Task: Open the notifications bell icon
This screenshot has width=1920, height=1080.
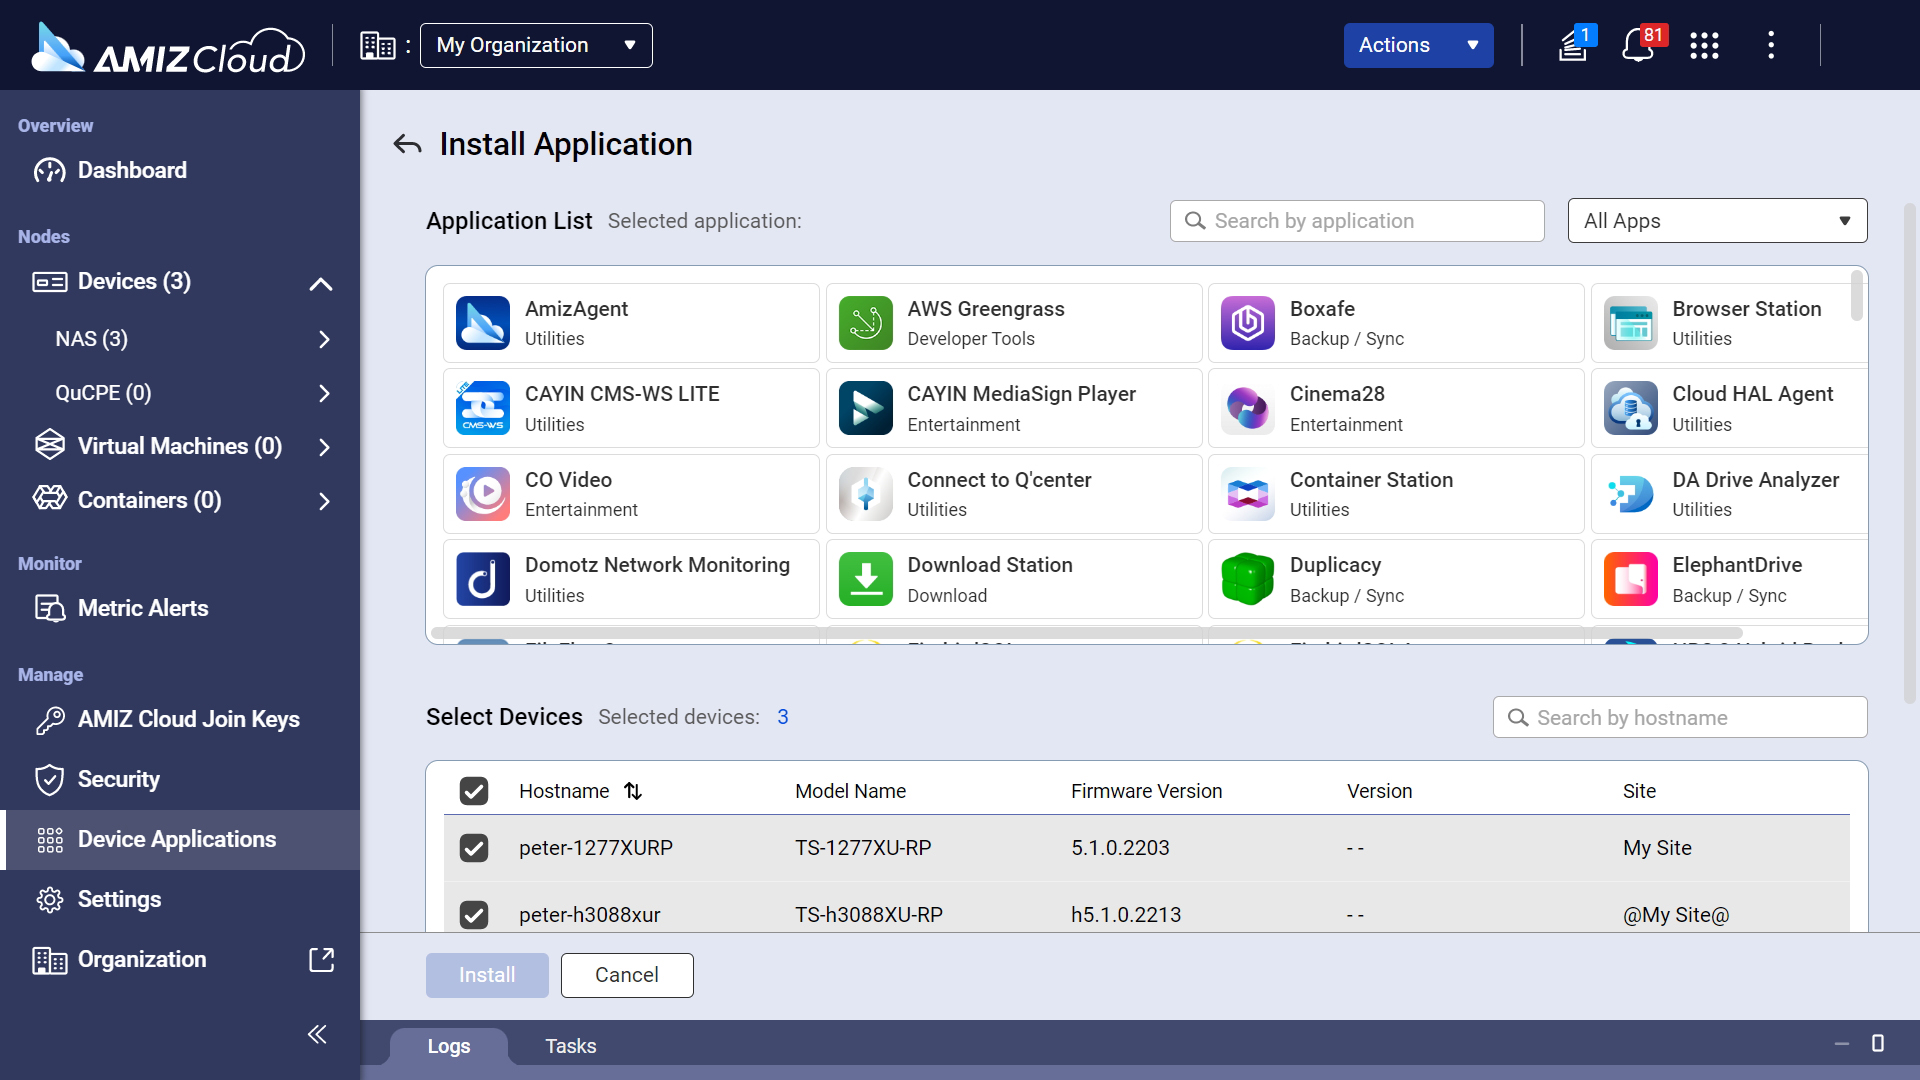Action: tap(1637, 45)
